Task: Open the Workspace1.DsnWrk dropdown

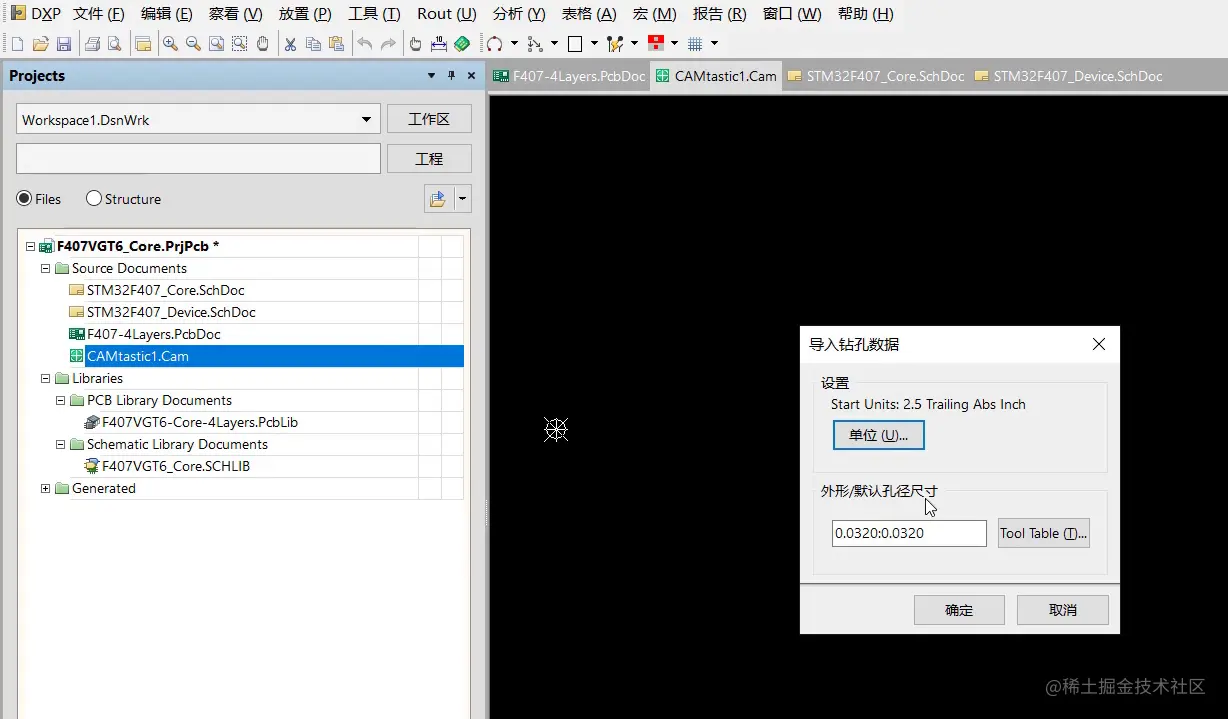Action: 367,120
